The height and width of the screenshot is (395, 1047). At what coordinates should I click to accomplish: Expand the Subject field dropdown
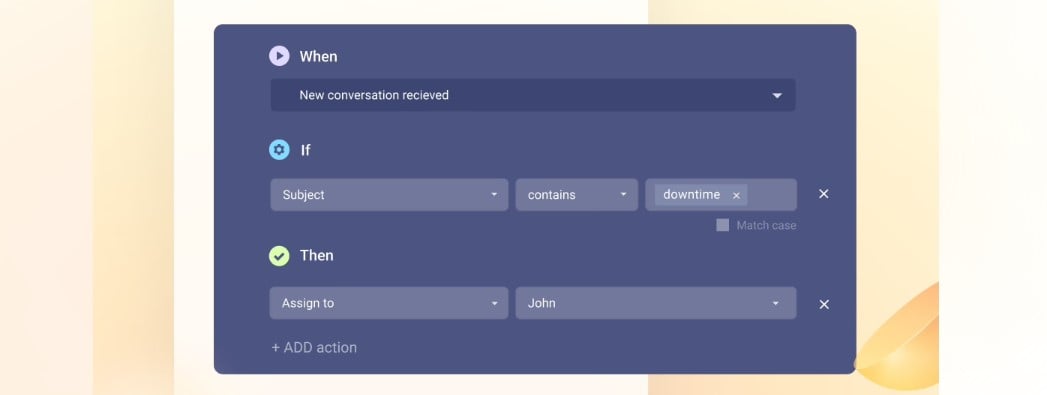[x=389, y=195]
